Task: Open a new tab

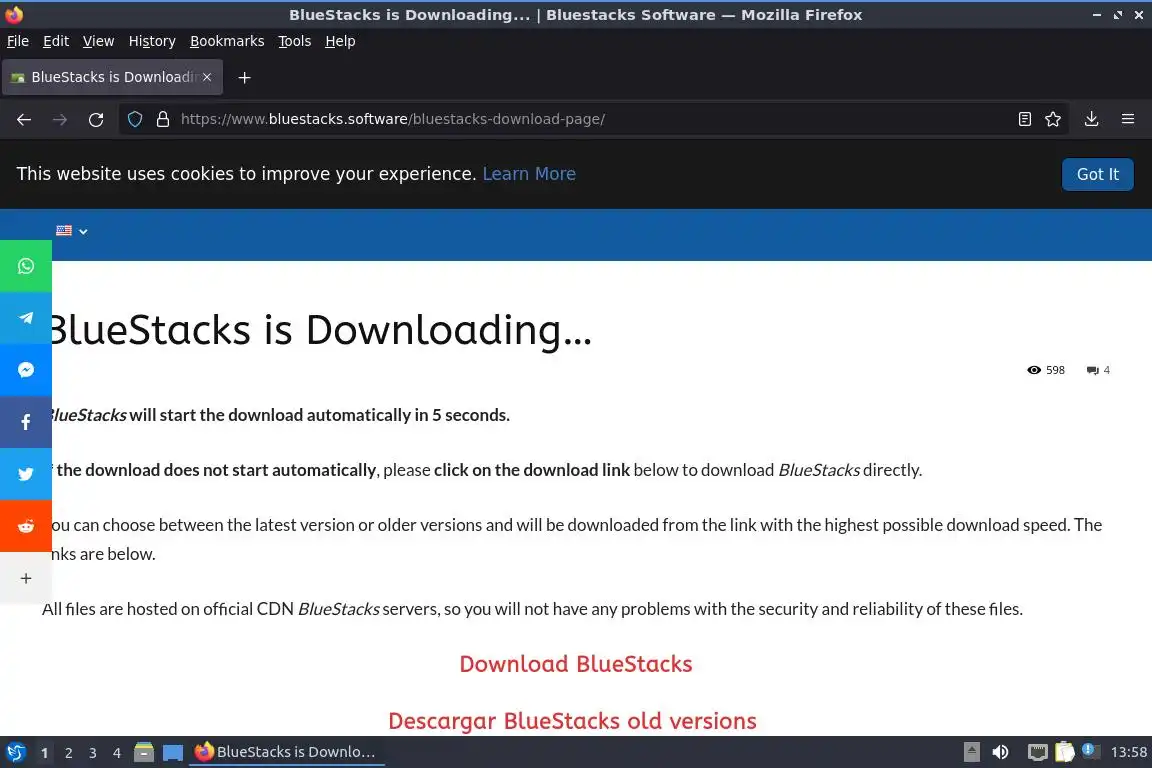Action: point(245,77)
